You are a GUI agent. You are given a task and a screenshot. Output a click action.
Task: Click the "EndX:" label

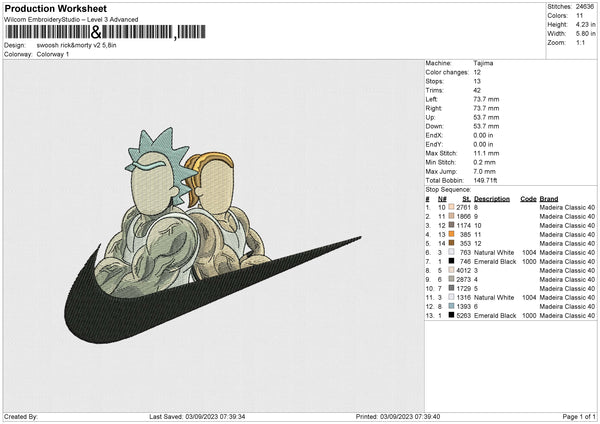tap(434, 135)
